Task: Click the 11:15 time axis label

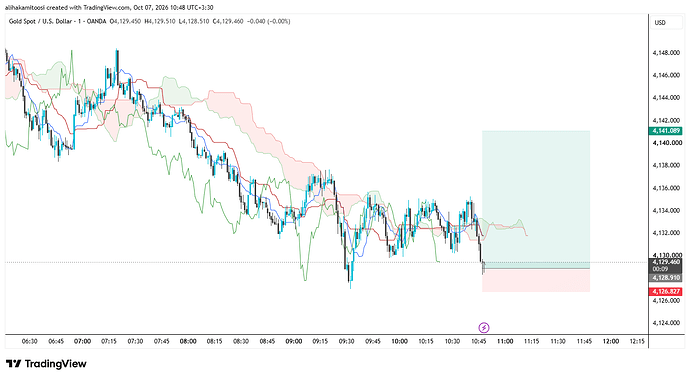Action: coord(531,341)
